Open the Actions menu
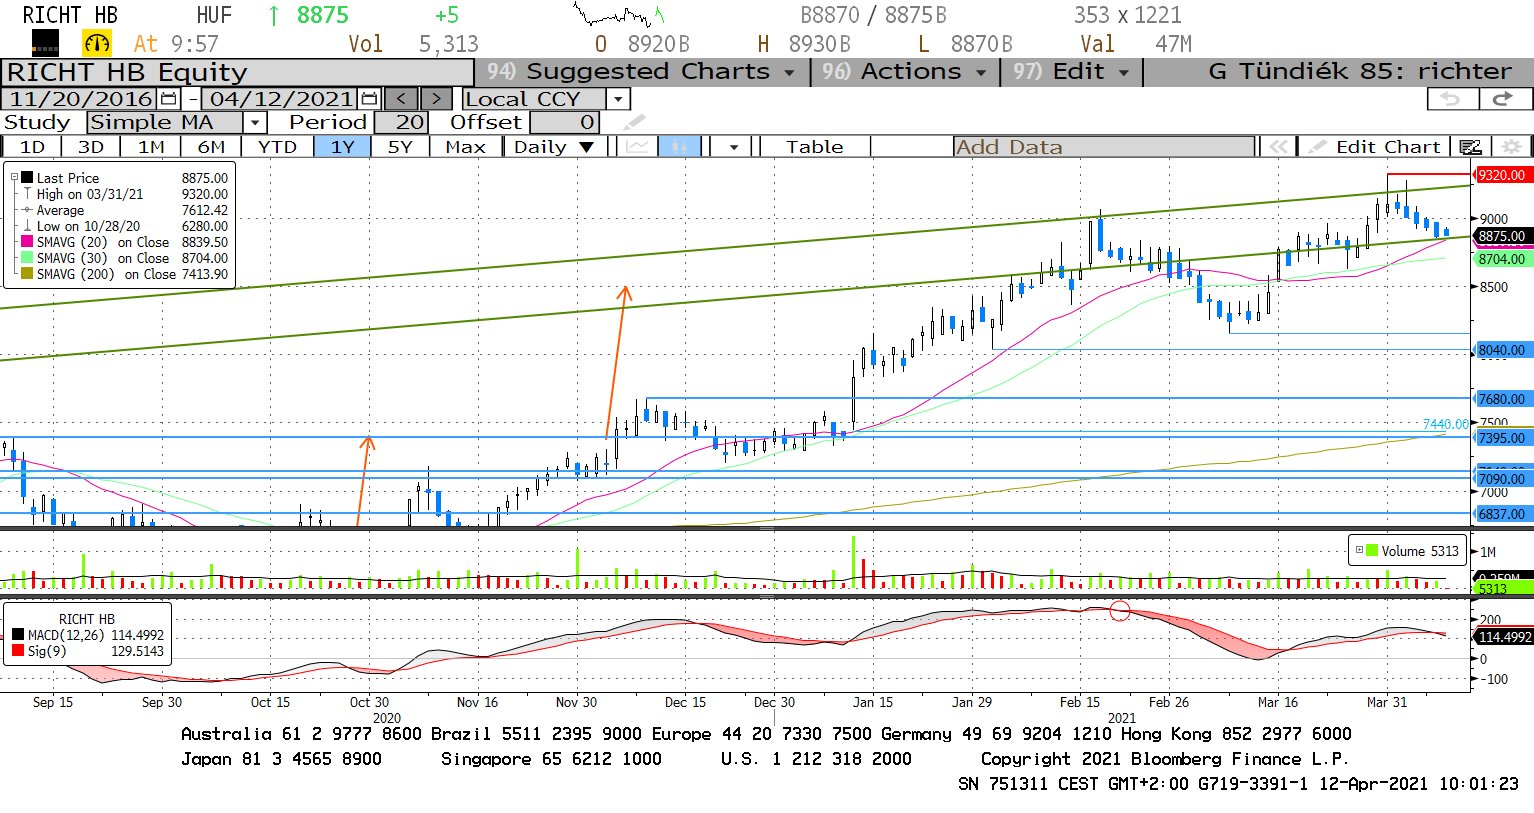The height and width of the screenshot is (813, 1534). pos(903,72)
